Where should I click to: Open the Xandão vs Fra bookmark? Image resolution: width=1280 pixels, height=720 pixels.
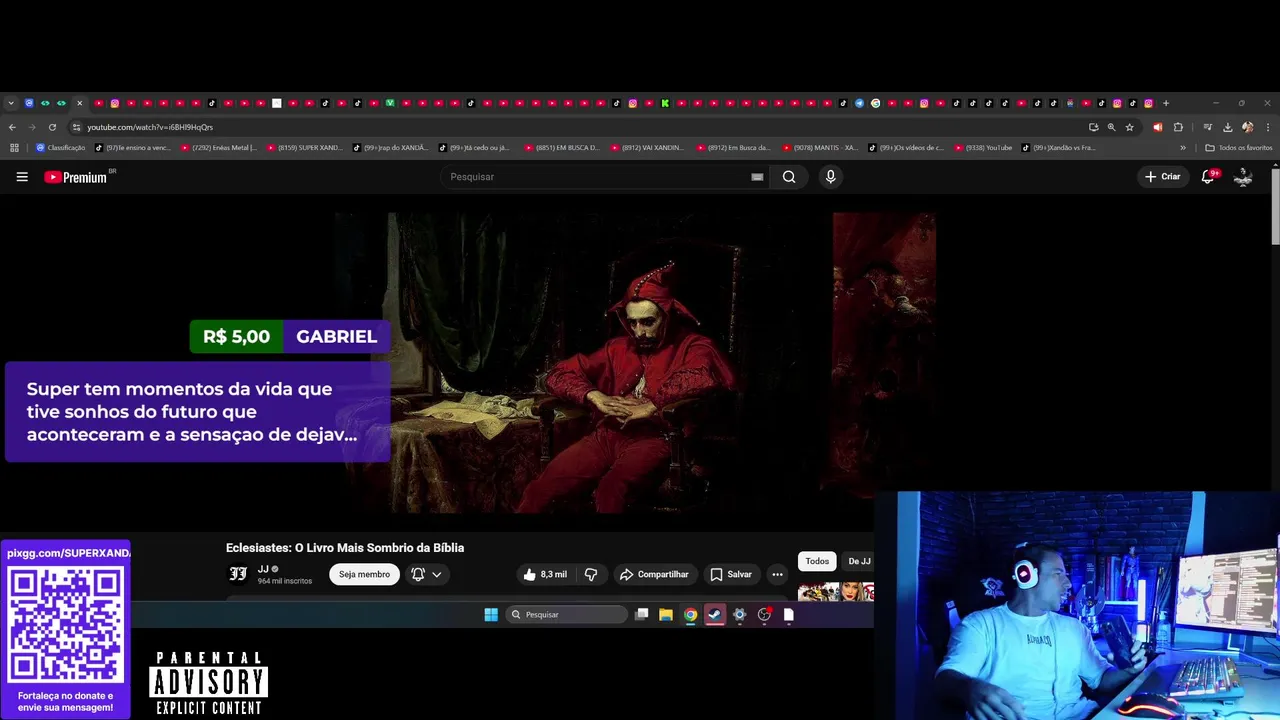click(x=1059, y=148)
